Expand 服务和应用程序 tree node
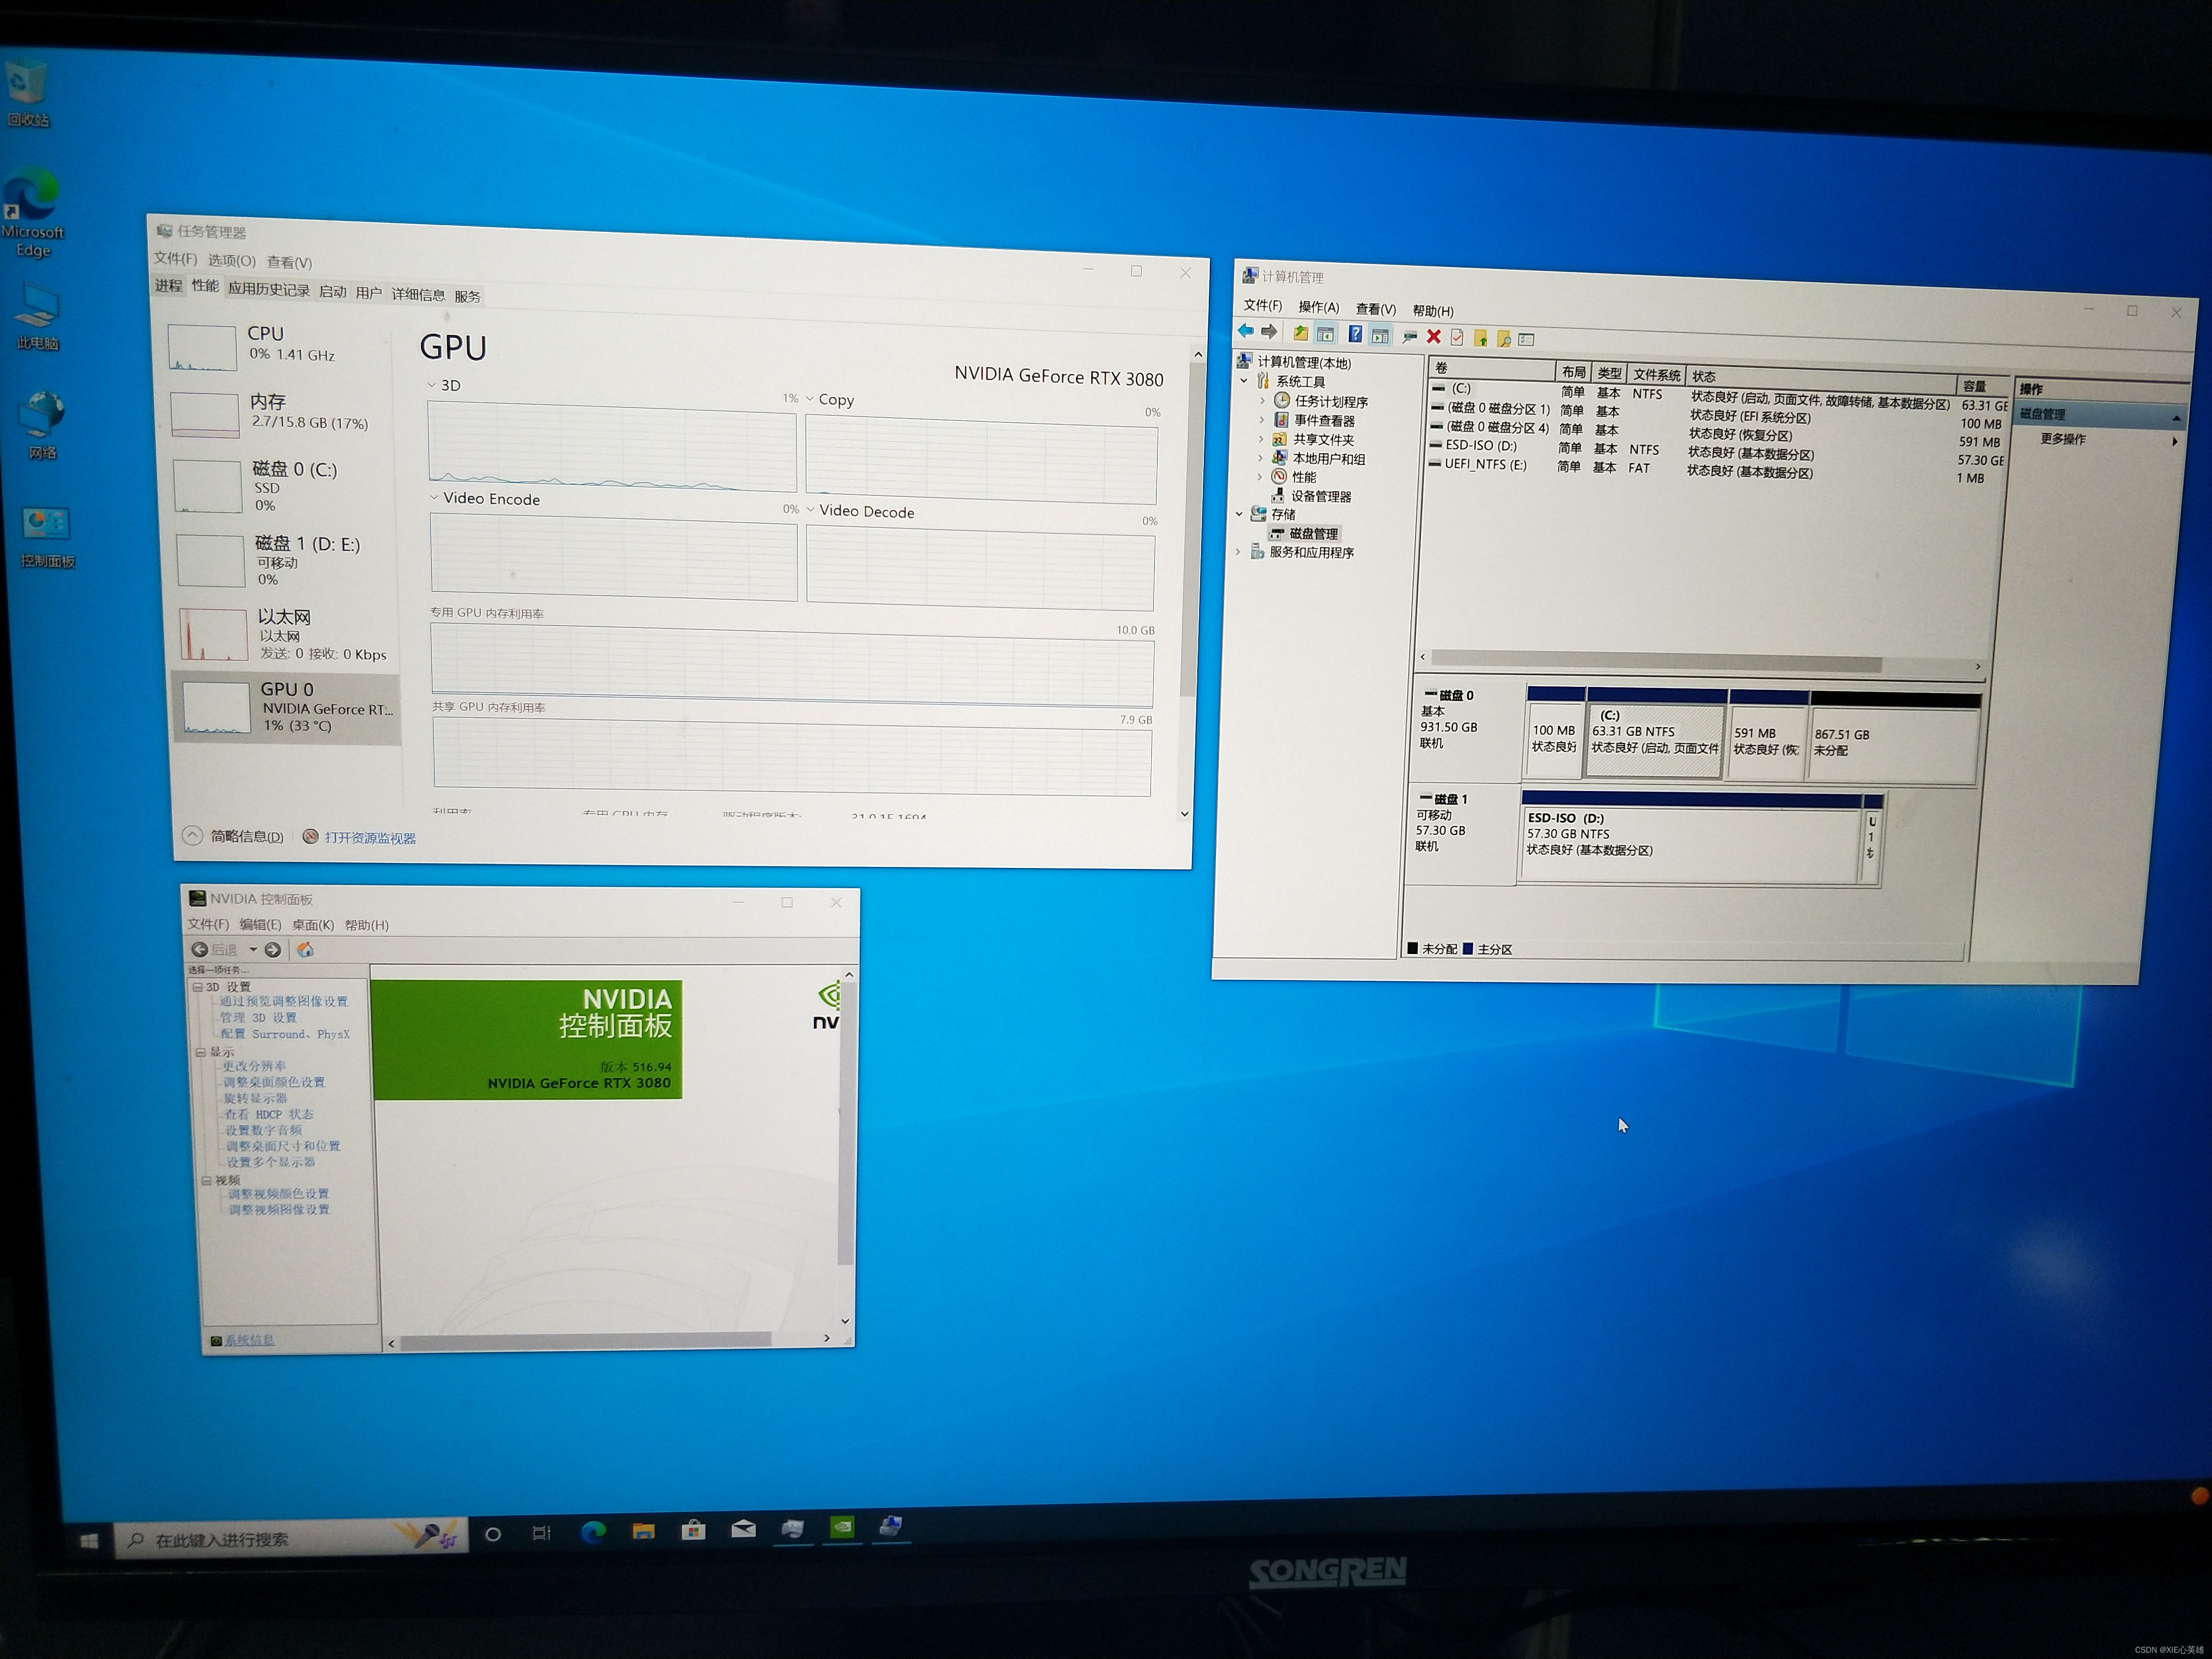The width and height of the screenshot is (2212, 1659). pyautogui.click(x=1238, y=551)
